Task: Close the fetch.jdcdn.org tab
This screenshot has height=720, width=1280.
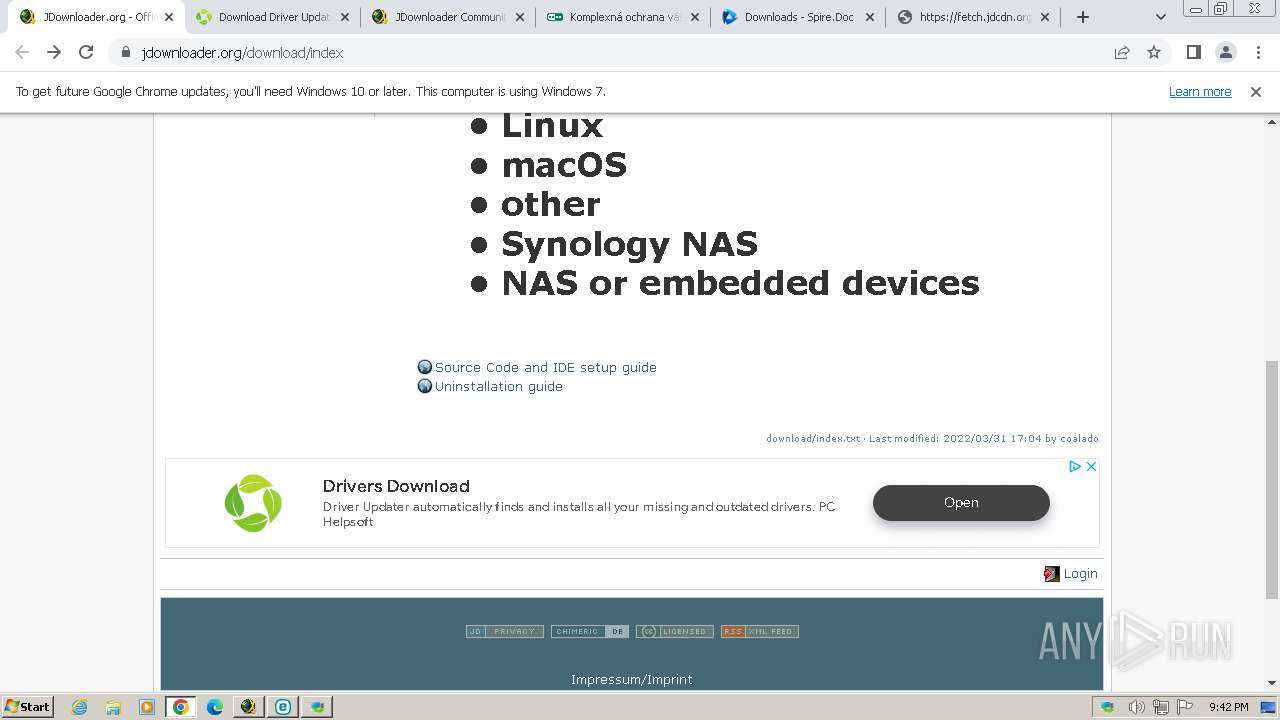Action: coord(1045,17)
